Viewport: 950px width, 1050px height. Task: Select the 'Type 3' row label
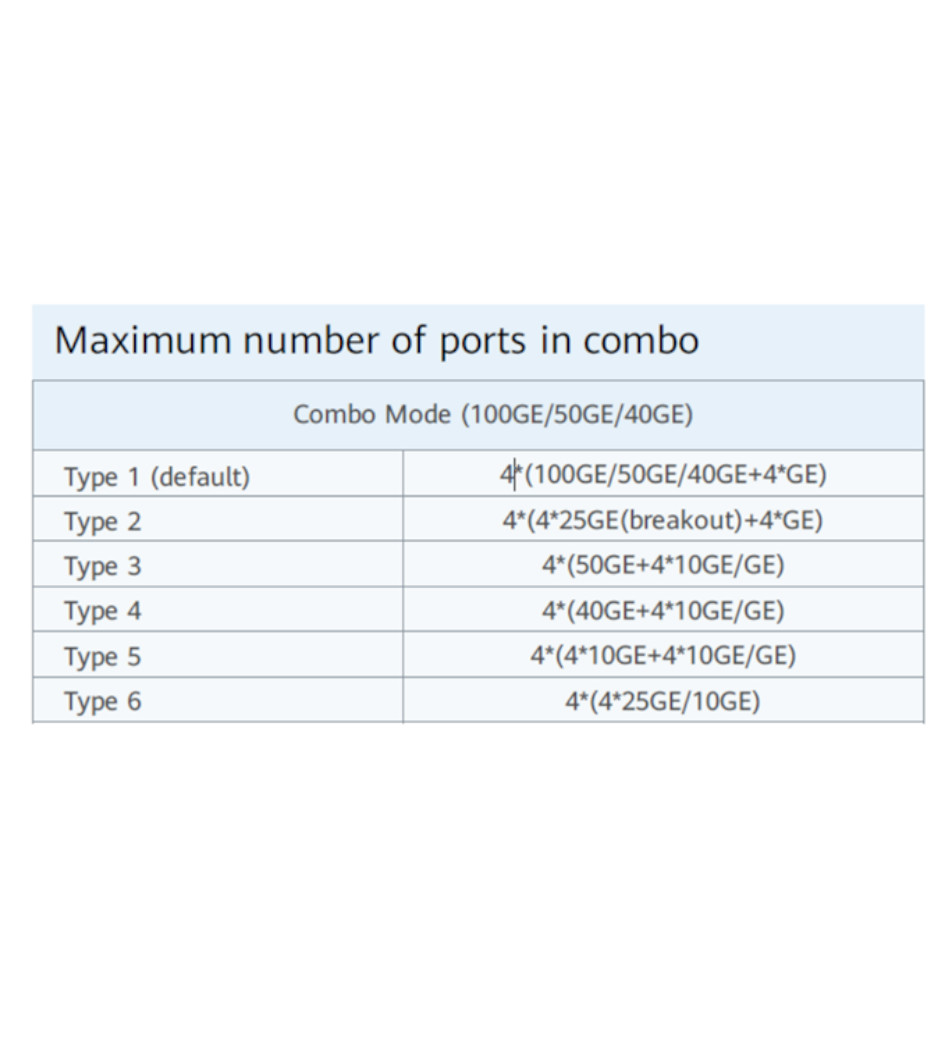click(x=103, y=567)
